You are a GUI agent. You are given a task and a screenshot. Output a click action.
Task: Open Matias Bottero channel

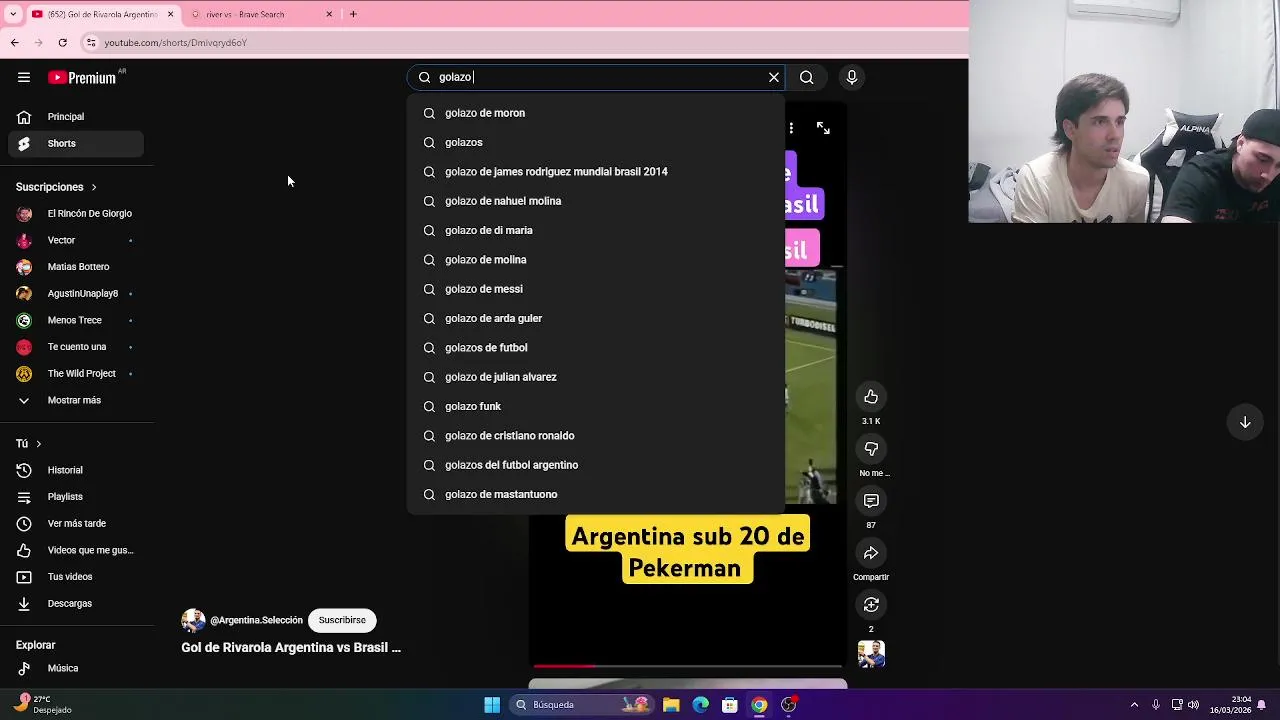point(76,267)
